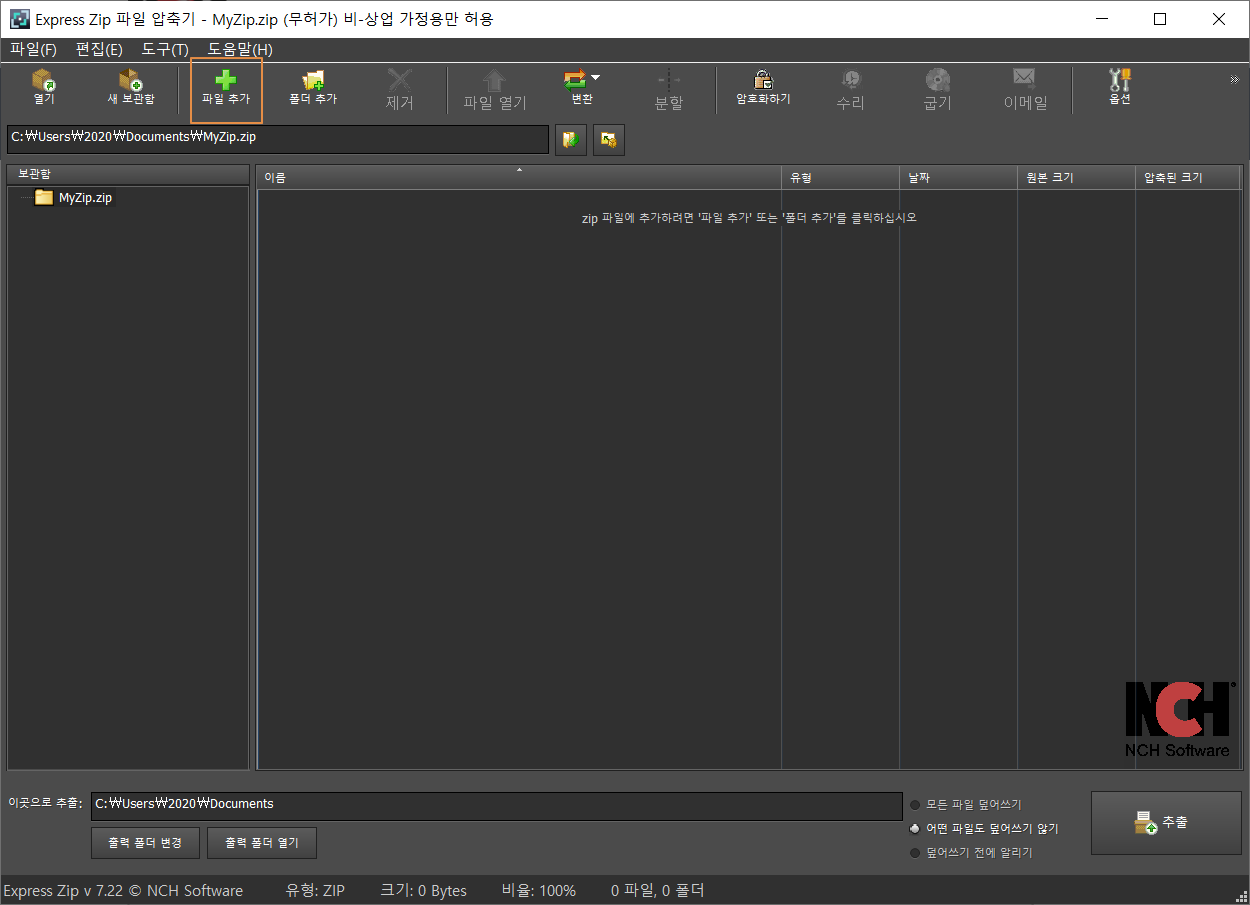Click status text 0 파일, 0 폴더

click(657, 890)
